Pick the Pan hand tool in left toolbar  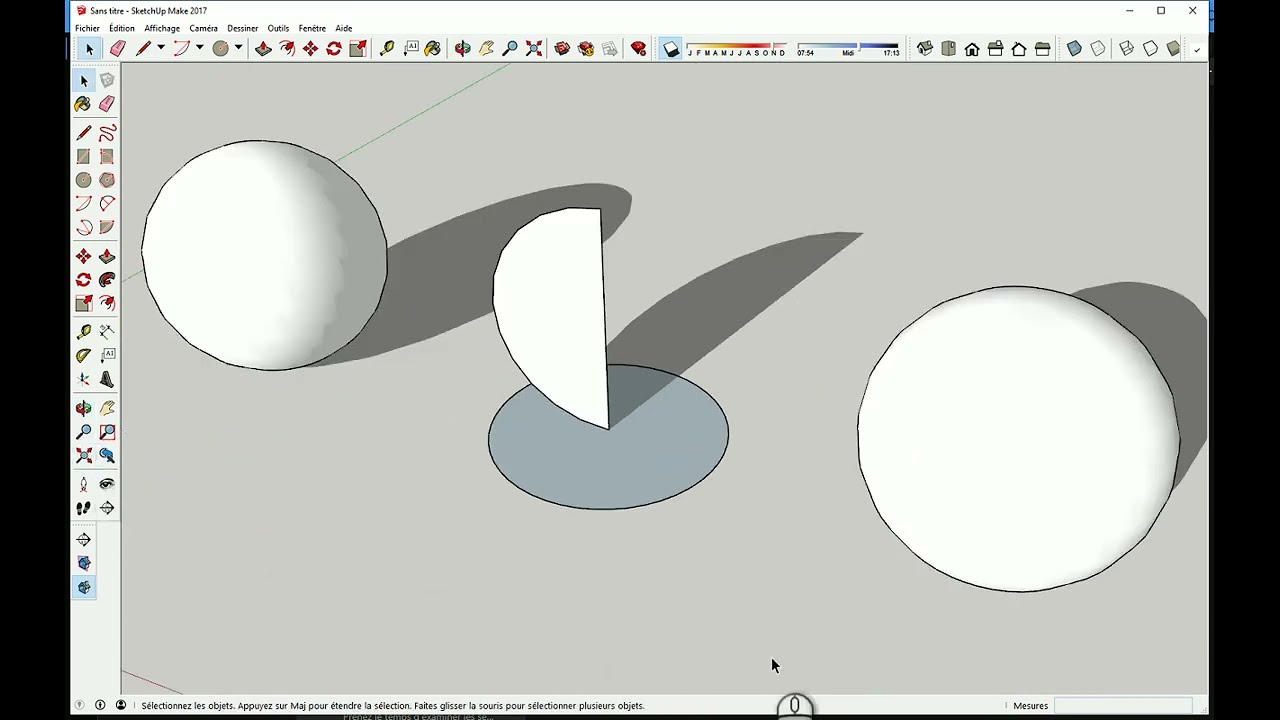pyautogui.click(x=107, y=408)
